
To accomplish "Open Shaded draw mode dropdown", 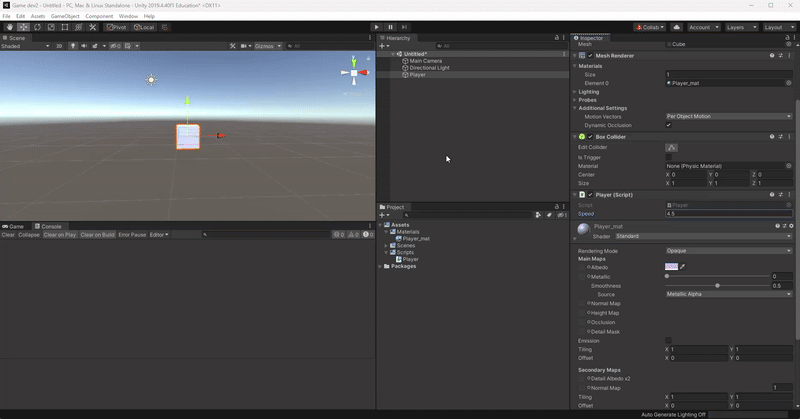I will pyautogui.click(x=26, y=46).
